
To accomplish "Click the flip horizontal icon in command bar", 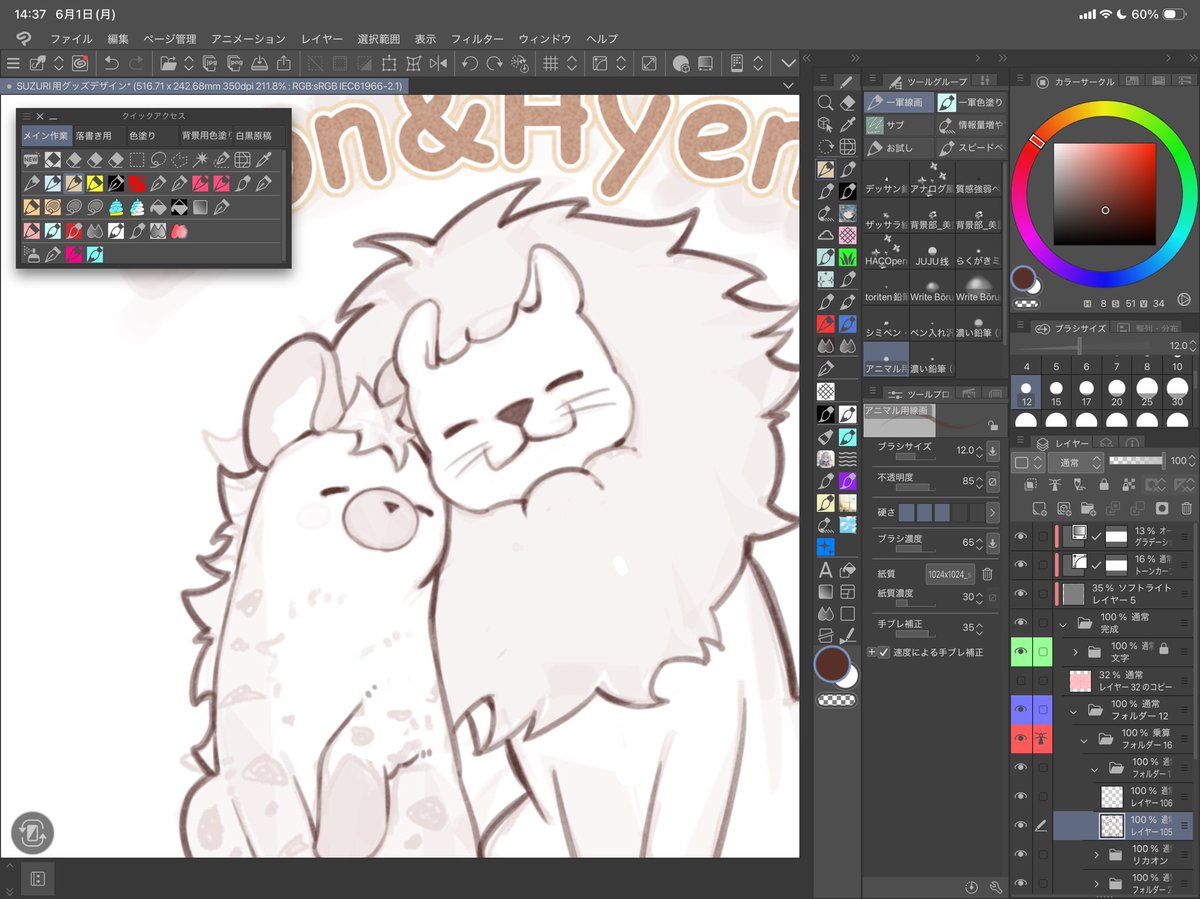I will (x=438, y=63).
